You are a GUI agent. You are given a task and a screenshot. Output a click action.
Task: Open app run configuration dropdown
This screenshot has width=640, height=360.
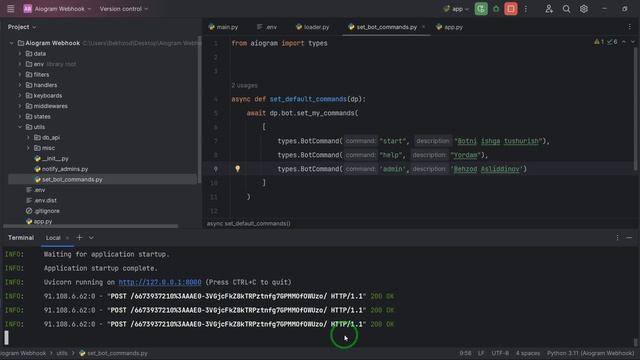(456, 9)
